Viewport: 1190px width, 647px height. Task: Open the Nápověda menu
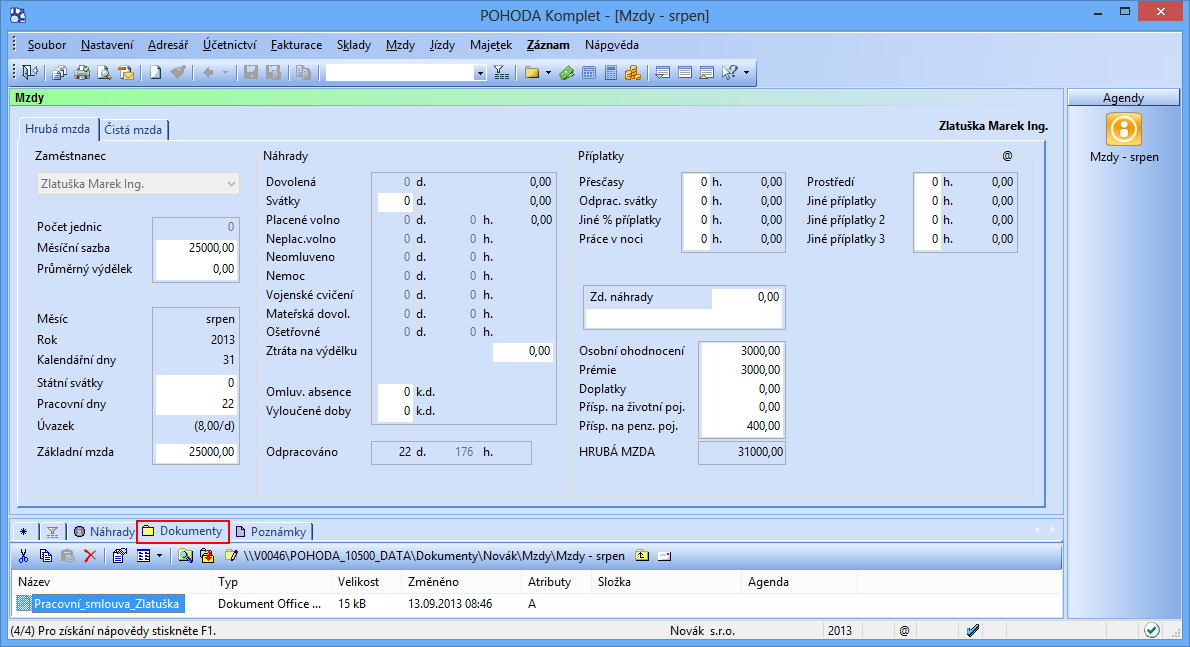coord(612,45)
